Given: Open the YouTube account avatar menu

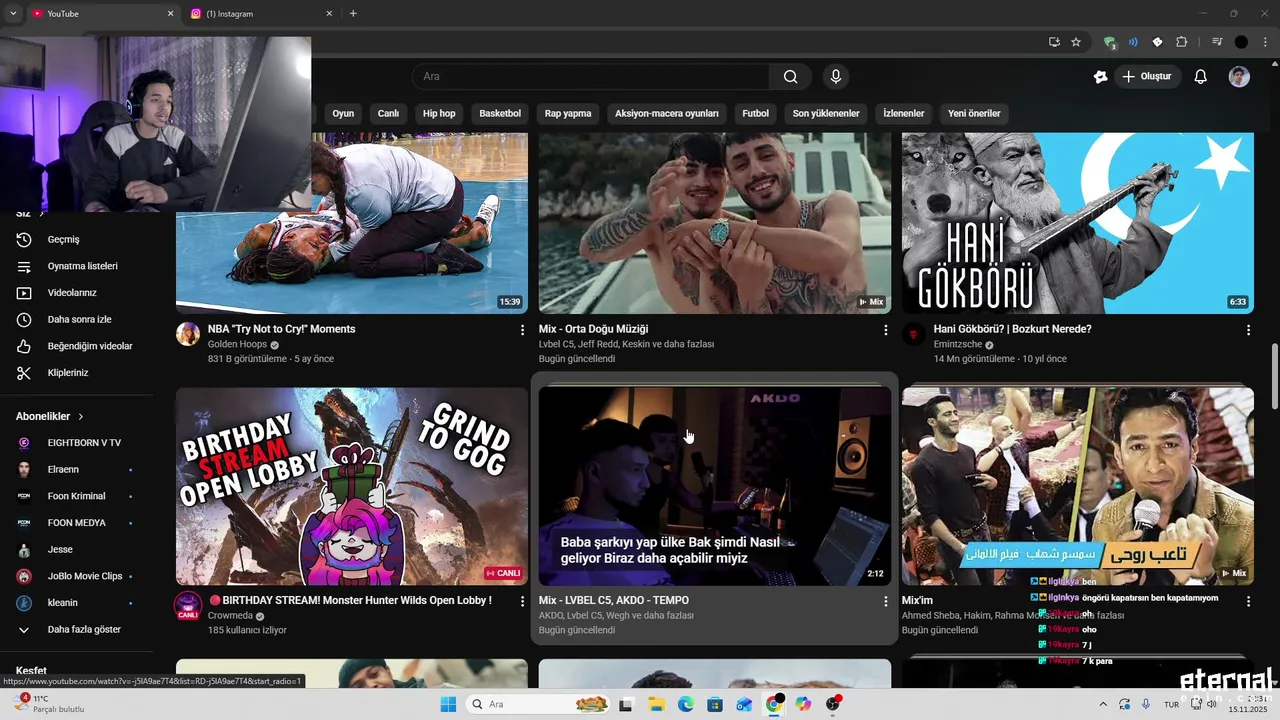Looking at the screenshot, I should (1239, 77).
